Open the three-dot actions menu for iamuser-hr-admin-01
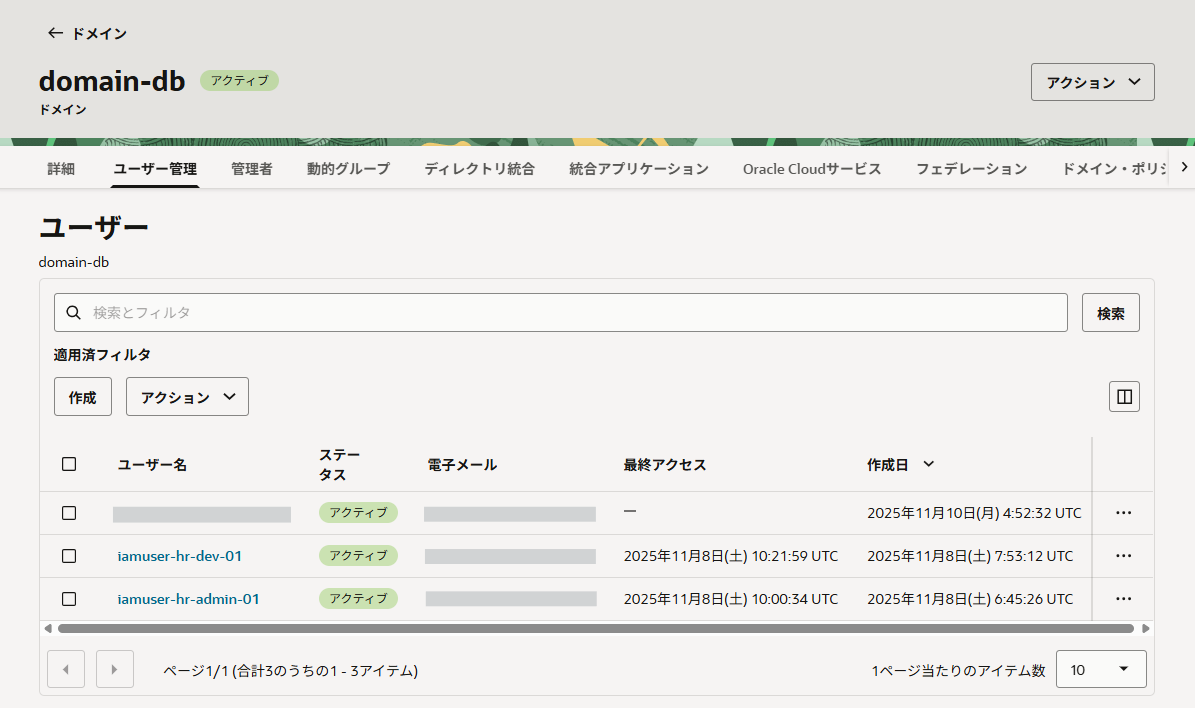Screen dimensions: 1195x708 pyautogui.click(x=1123, y=598)
